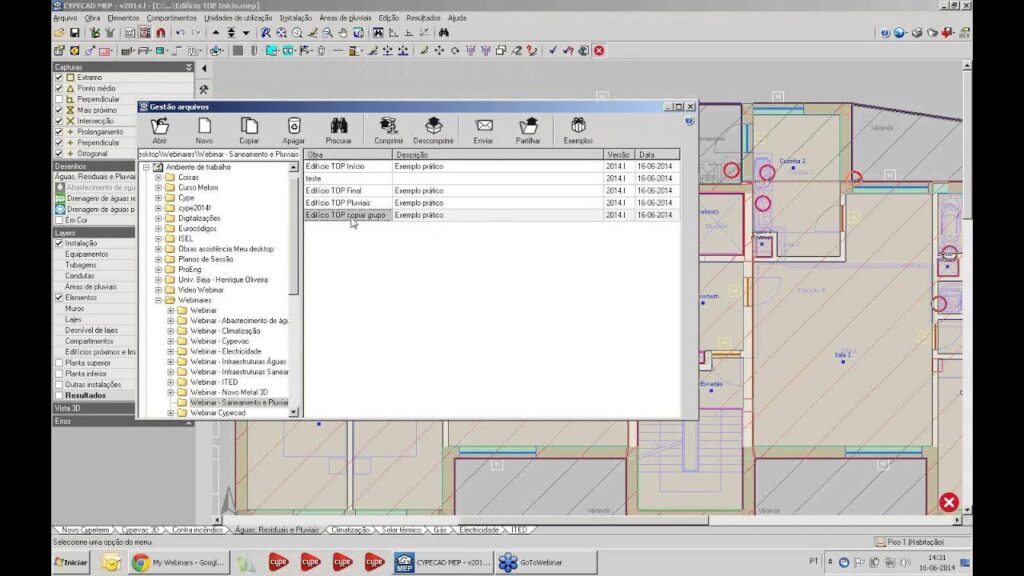Click the Abrir icon in Gestão arquivos

[160, 127]
